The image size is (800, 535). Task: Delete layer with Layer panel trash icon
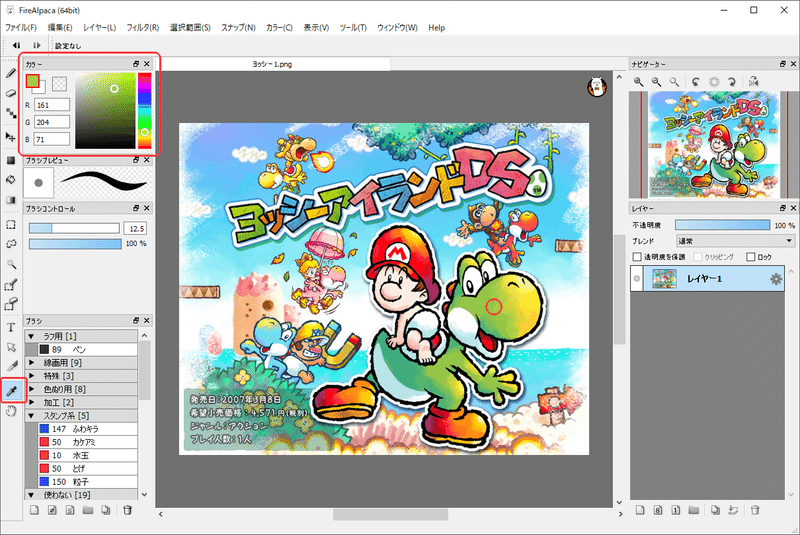(755, 509)
